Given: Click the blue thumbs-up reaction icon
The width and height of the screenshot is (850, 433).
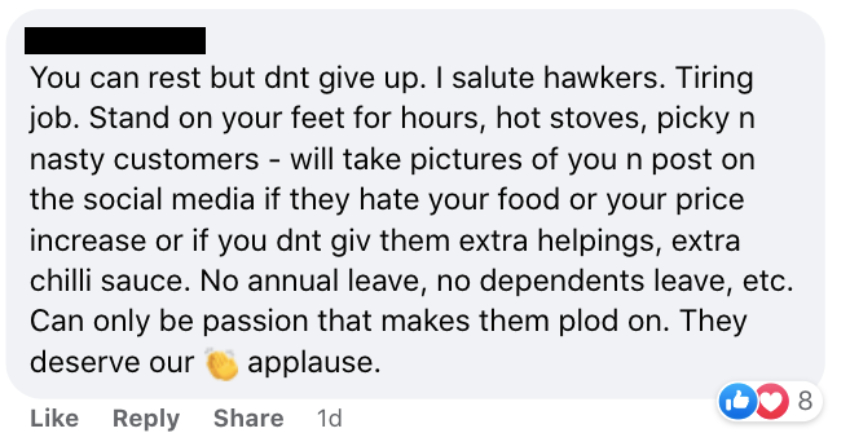Looking at the screenshot, I should (737, 402).
